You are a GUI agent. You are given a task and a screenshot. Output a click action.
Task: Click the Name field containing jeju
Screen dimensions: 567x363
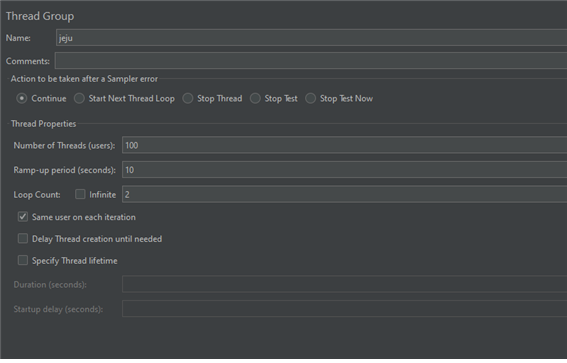[311, 38]
